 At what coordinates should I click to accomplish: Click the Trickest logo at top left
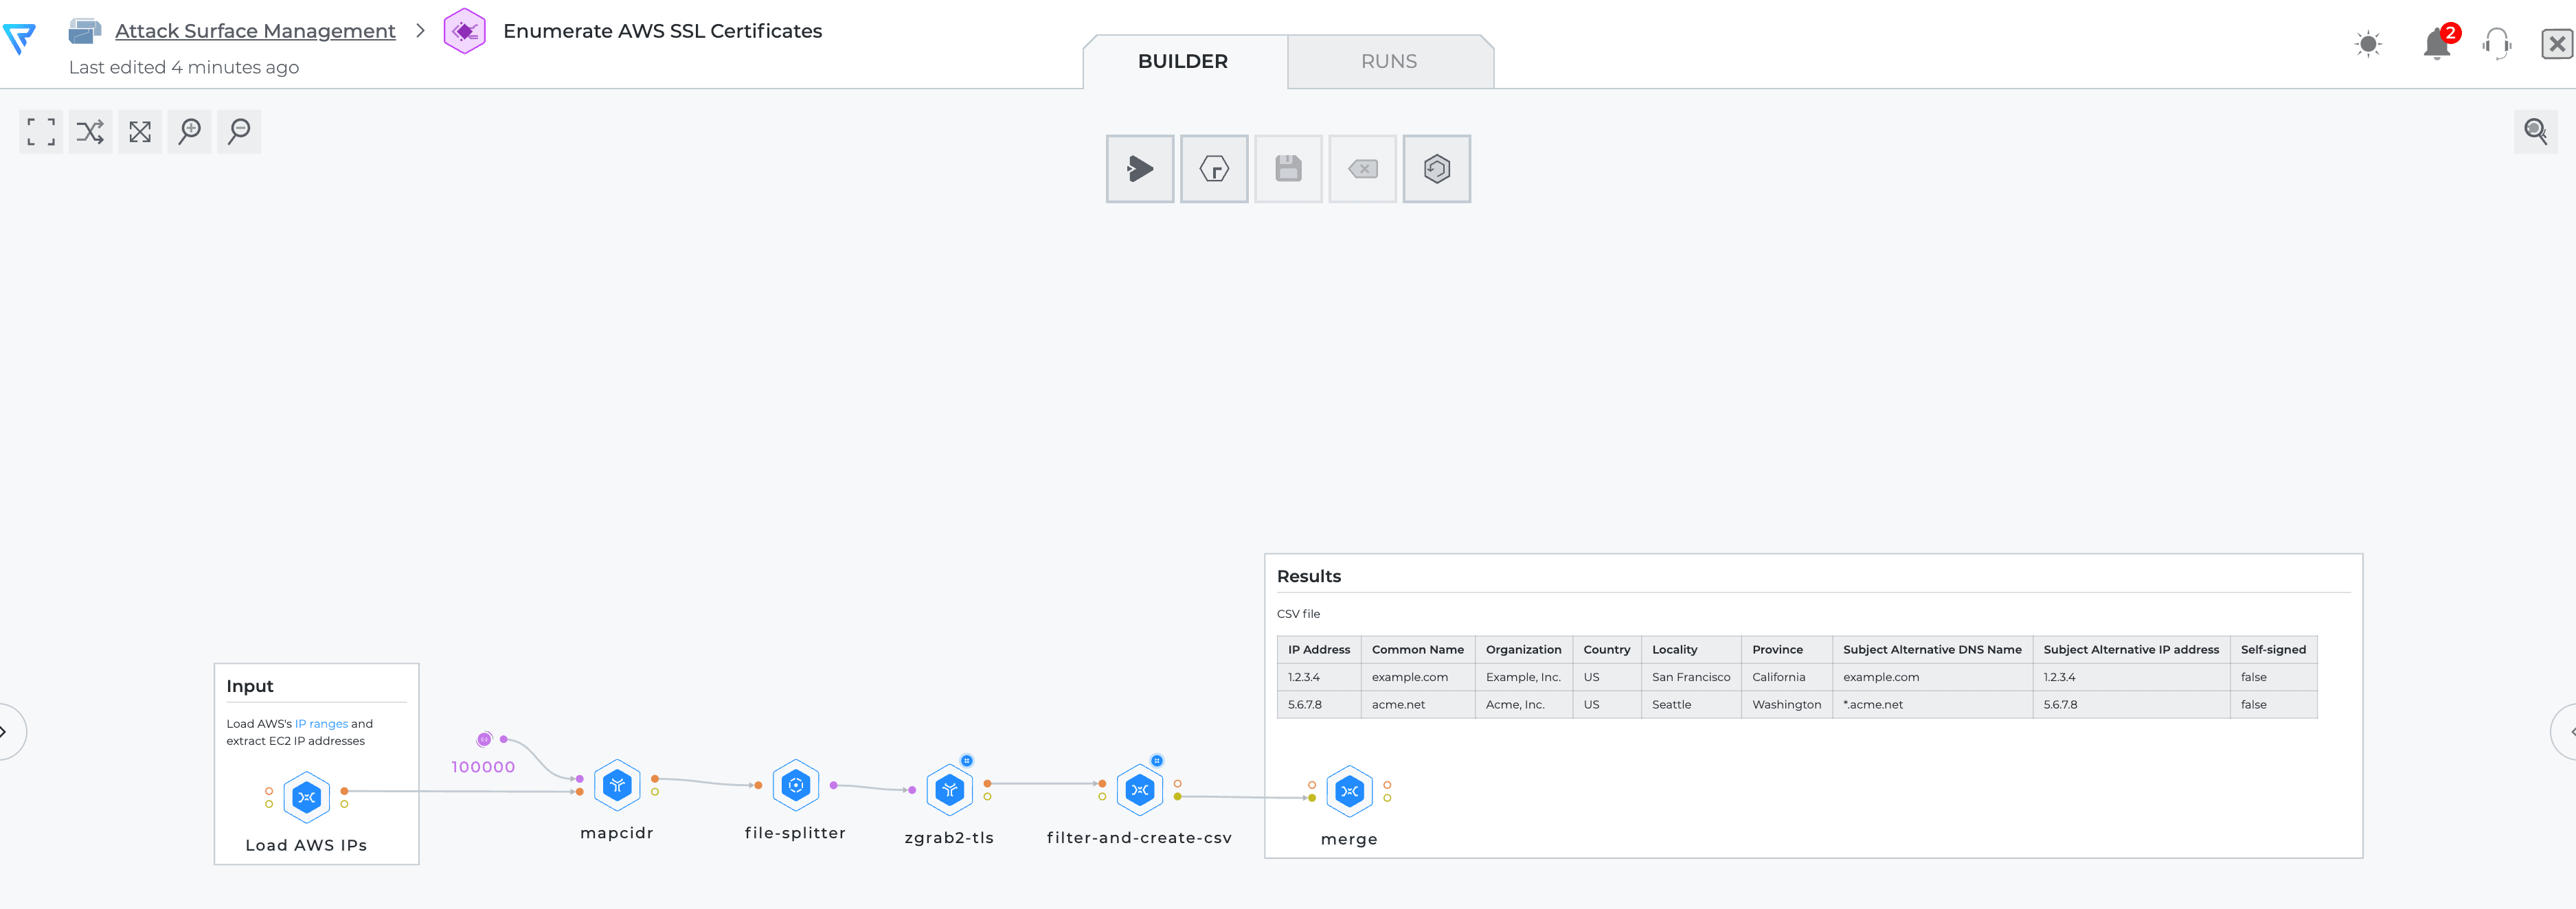pos(20,39)
